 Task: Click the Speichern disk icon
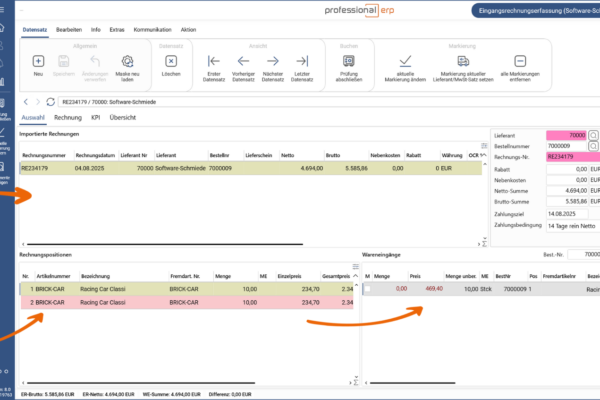coord(64,61)
